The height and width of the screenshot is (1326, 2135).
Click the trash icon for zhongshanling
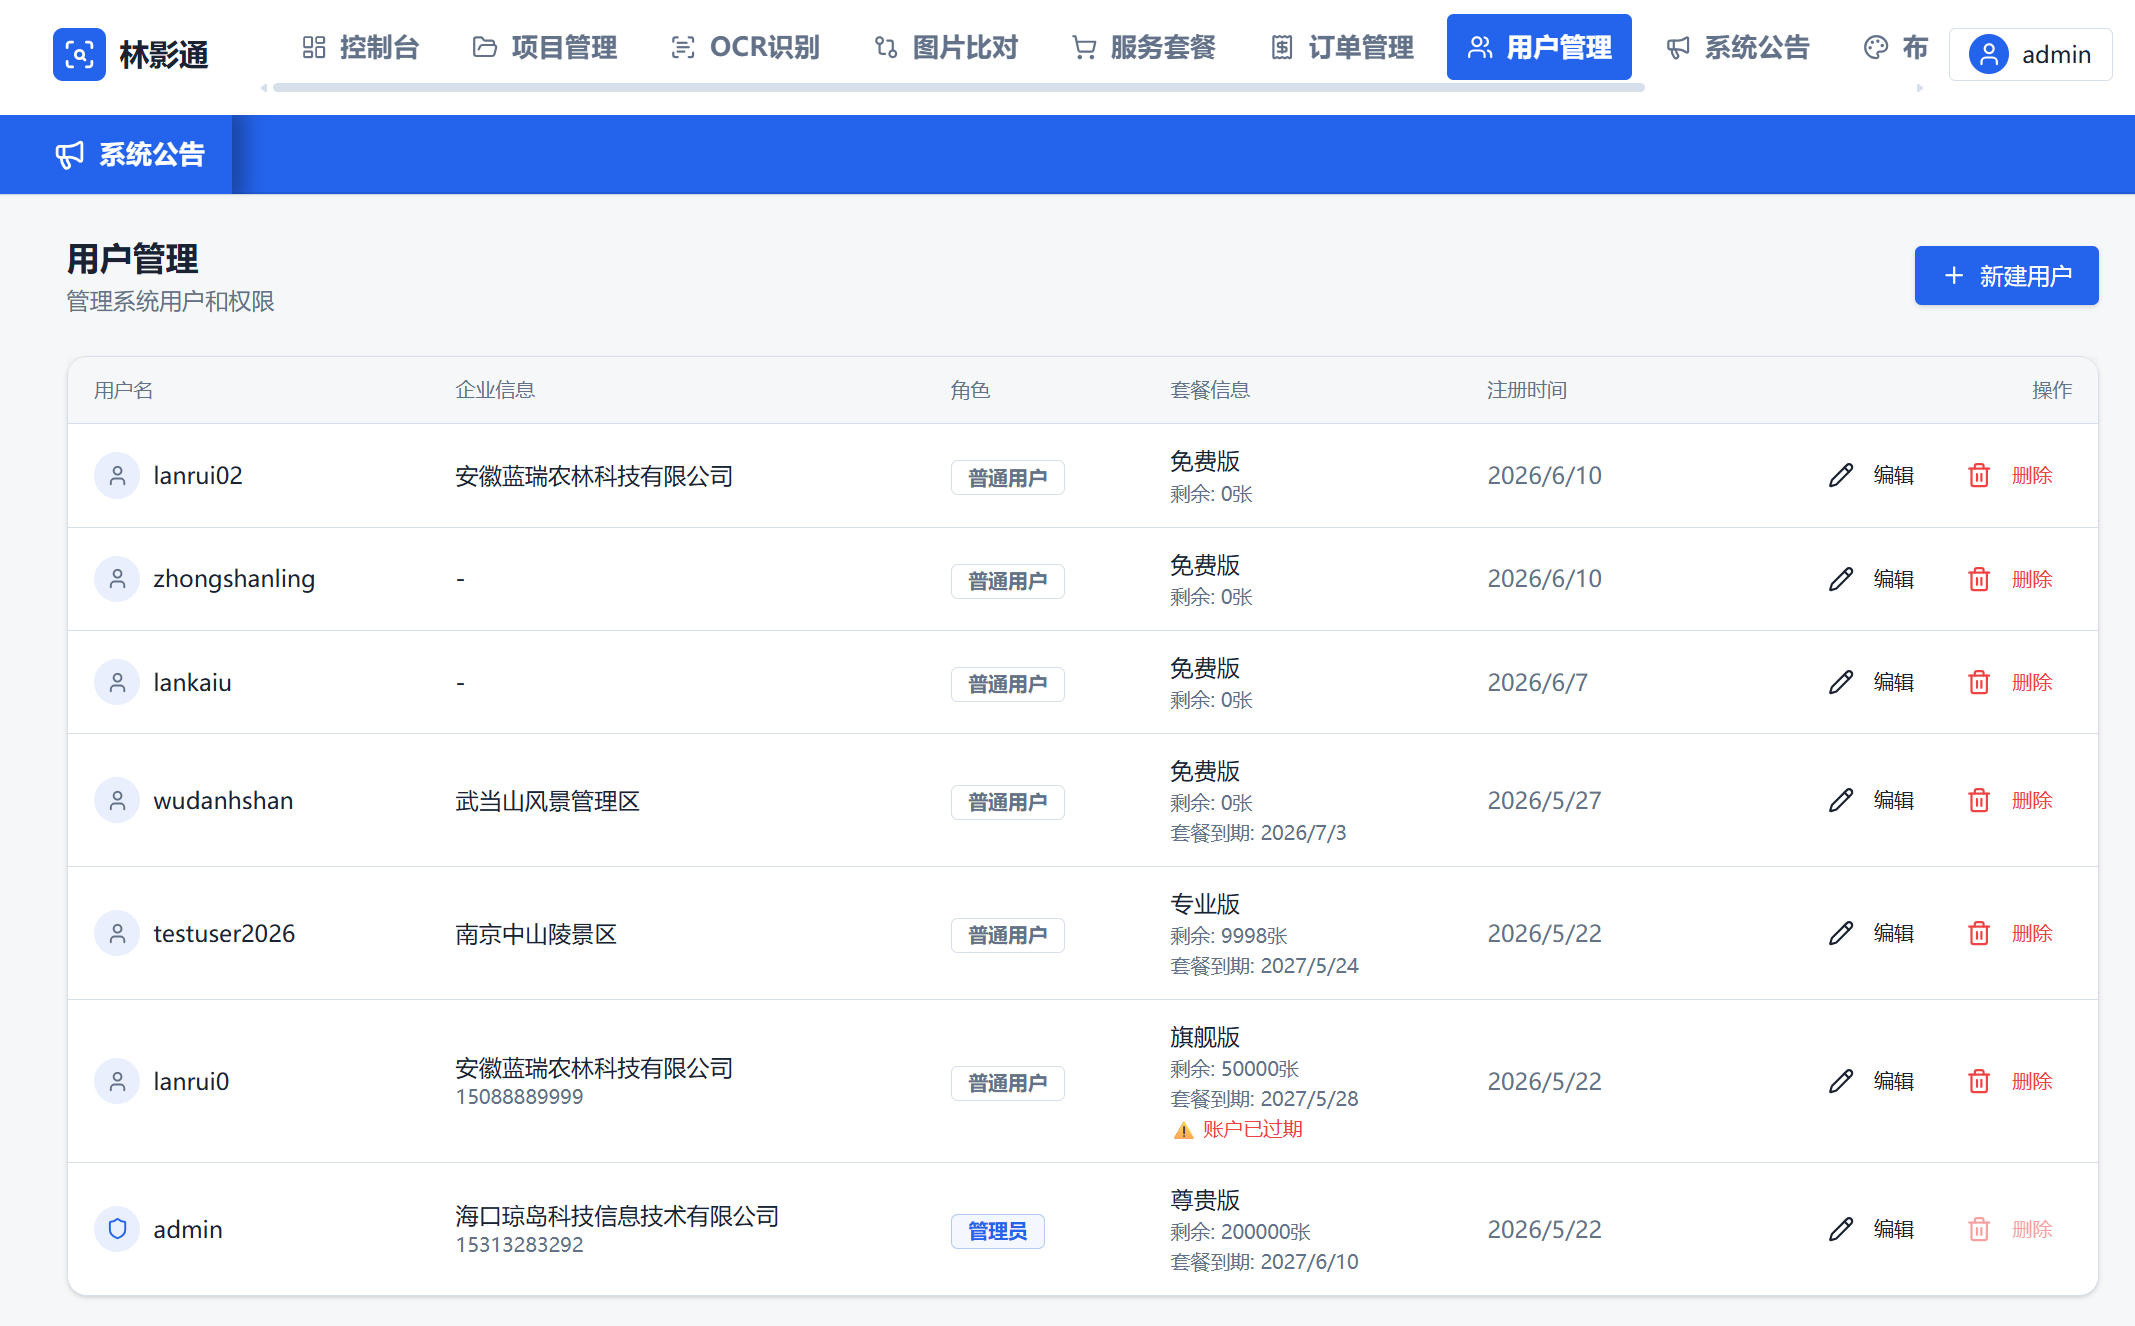click(1979, 579)
